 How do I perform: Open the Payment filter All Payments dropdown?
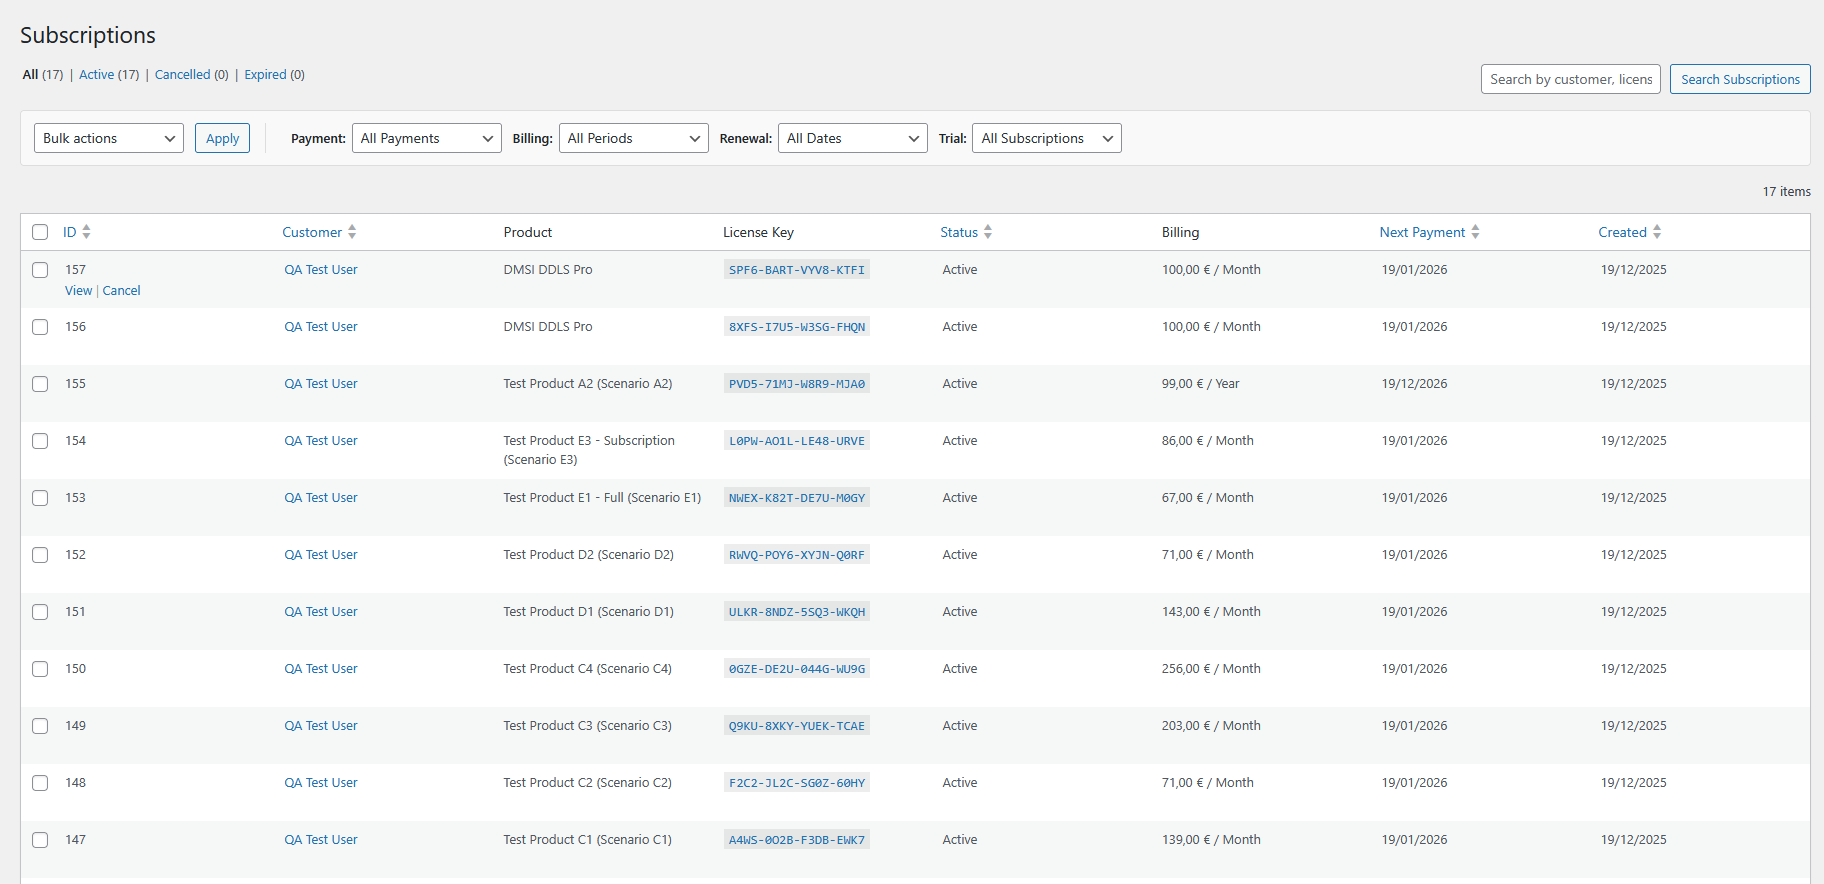pyautogui.click(x=427, y=138)
